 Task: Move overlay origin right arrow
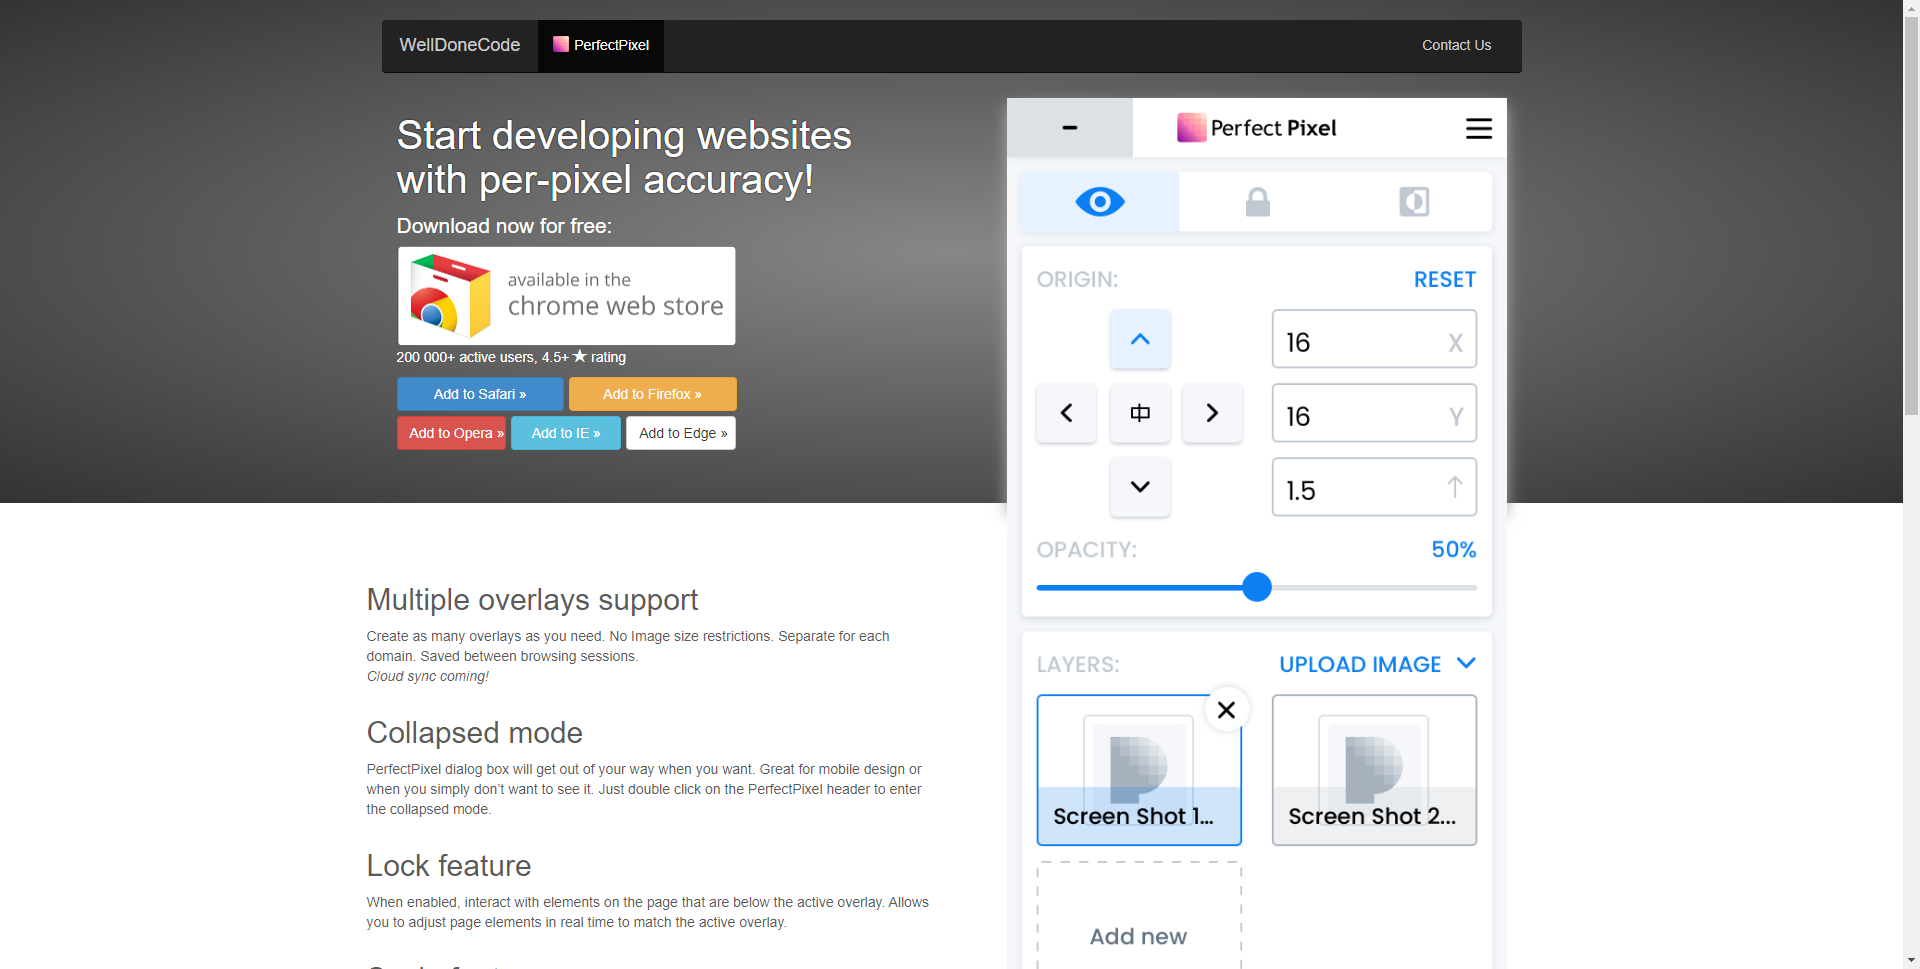click(1212, 413)
